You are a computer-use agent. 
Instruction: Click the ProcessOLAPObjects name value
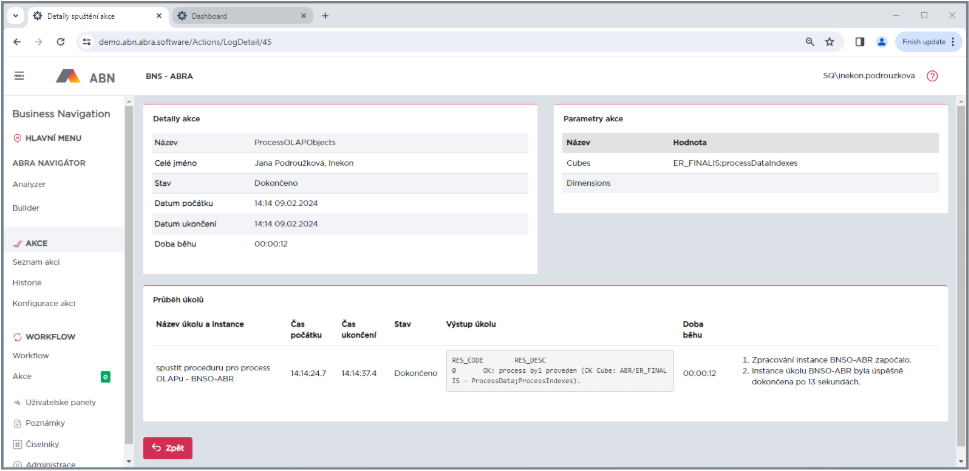coord(295,142)
